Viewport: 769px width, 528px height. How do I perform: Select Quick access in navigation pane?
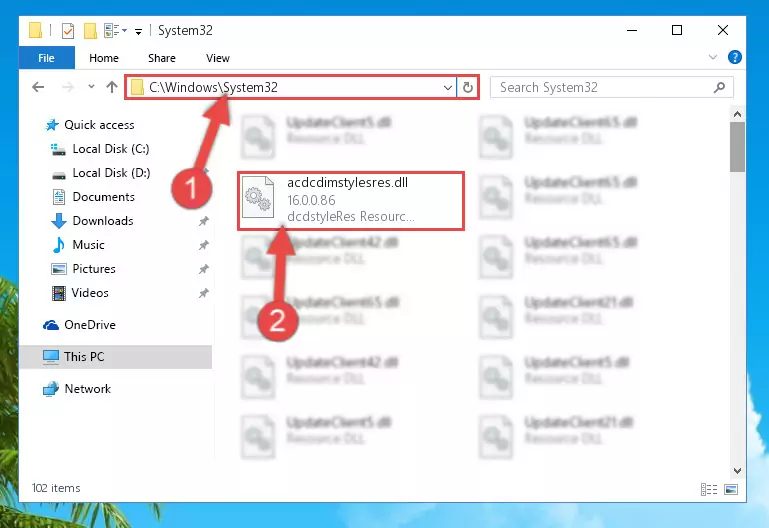(99, 125)
